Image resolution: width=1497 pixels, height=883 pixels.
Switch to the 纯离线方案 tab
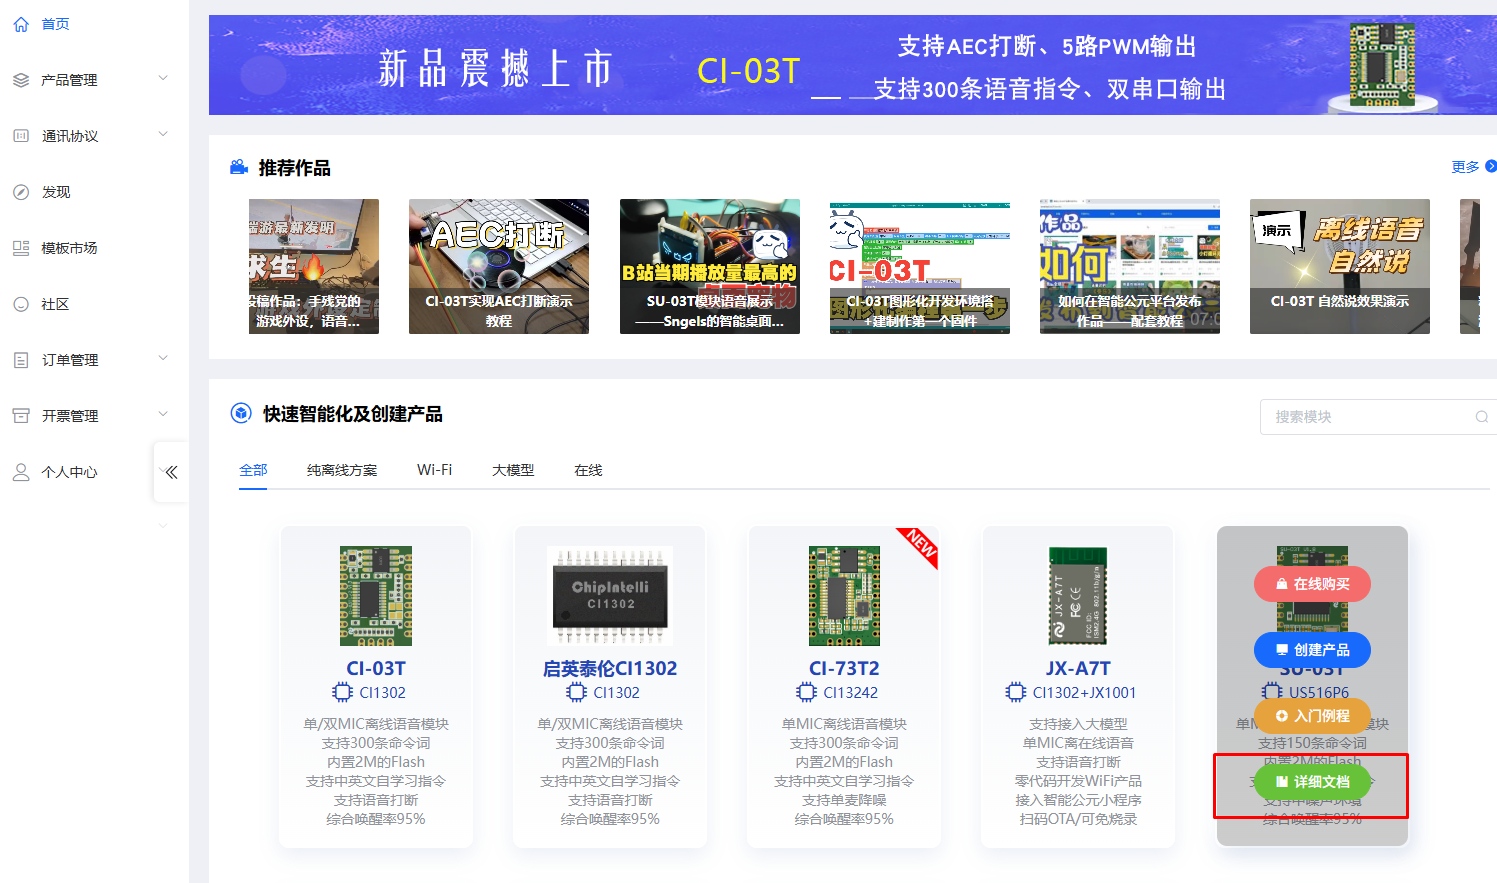342,470
